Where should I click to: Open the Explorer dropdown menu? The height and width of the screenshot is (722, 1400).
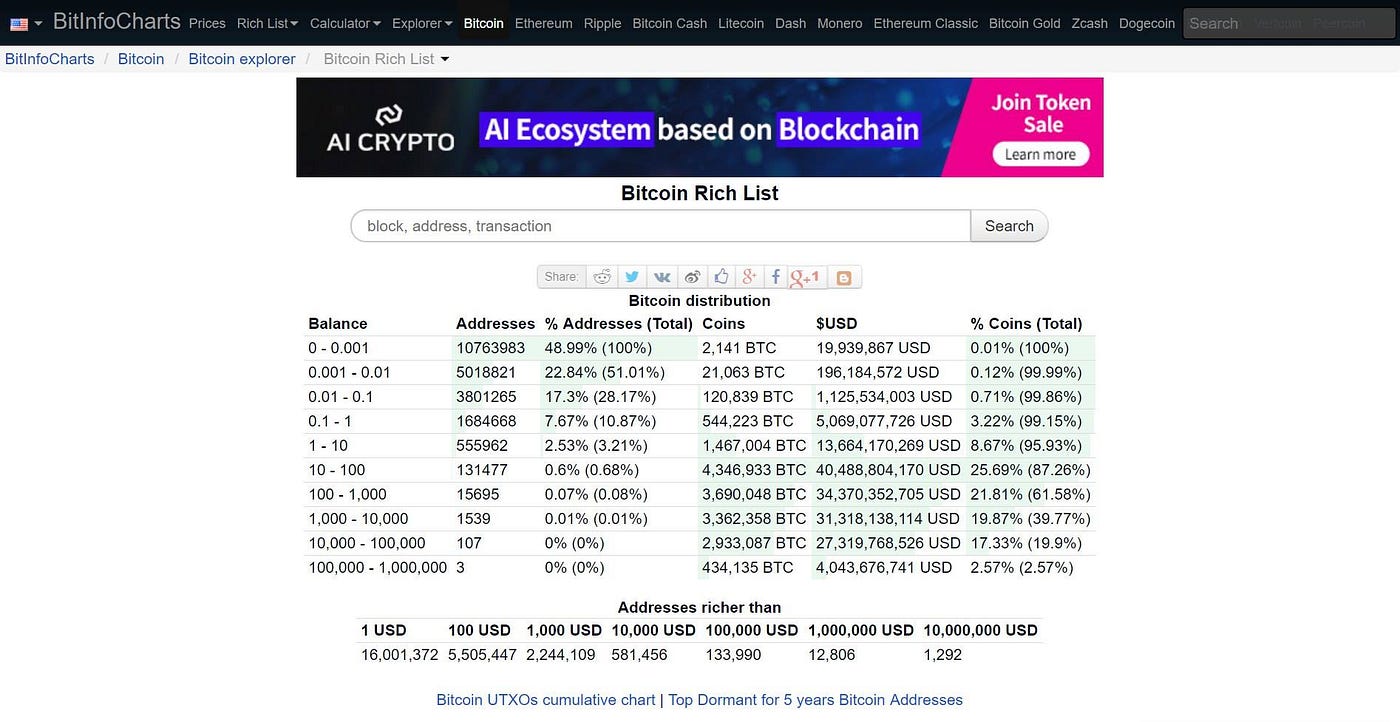tap(421, 23)
